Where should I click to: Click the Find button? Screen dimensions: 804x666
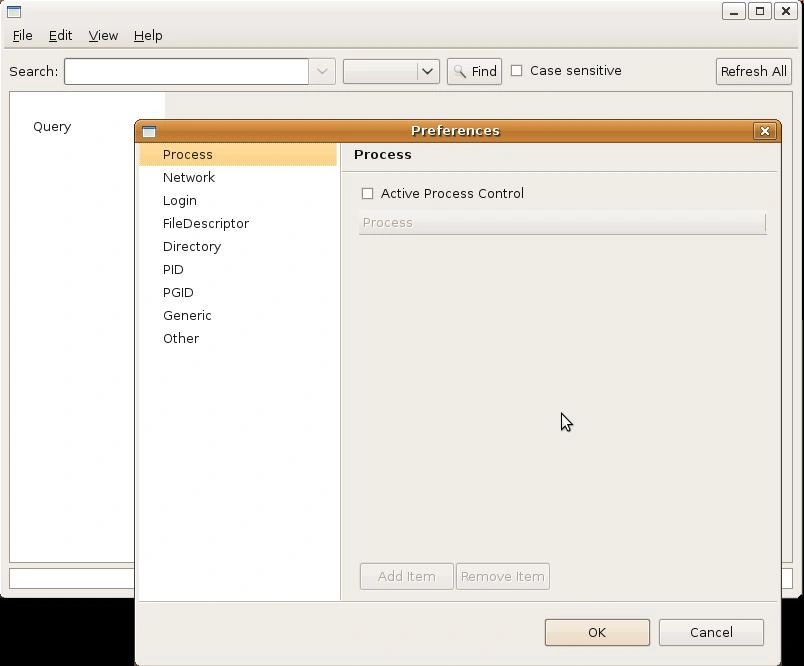click(x=474, y=71)
